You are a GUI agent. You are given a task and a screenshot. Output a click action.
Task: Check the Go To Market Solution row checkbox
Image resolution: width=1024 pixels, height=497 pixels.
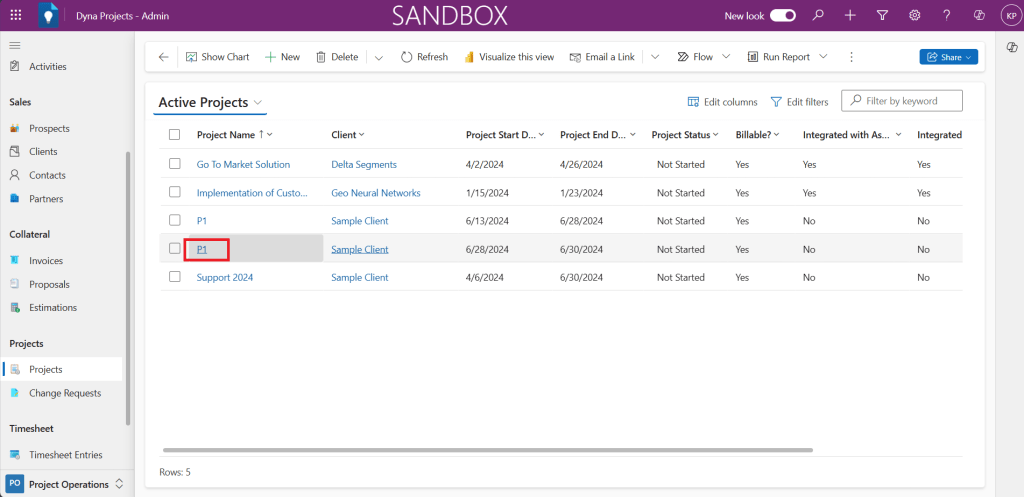pos(175,164)
